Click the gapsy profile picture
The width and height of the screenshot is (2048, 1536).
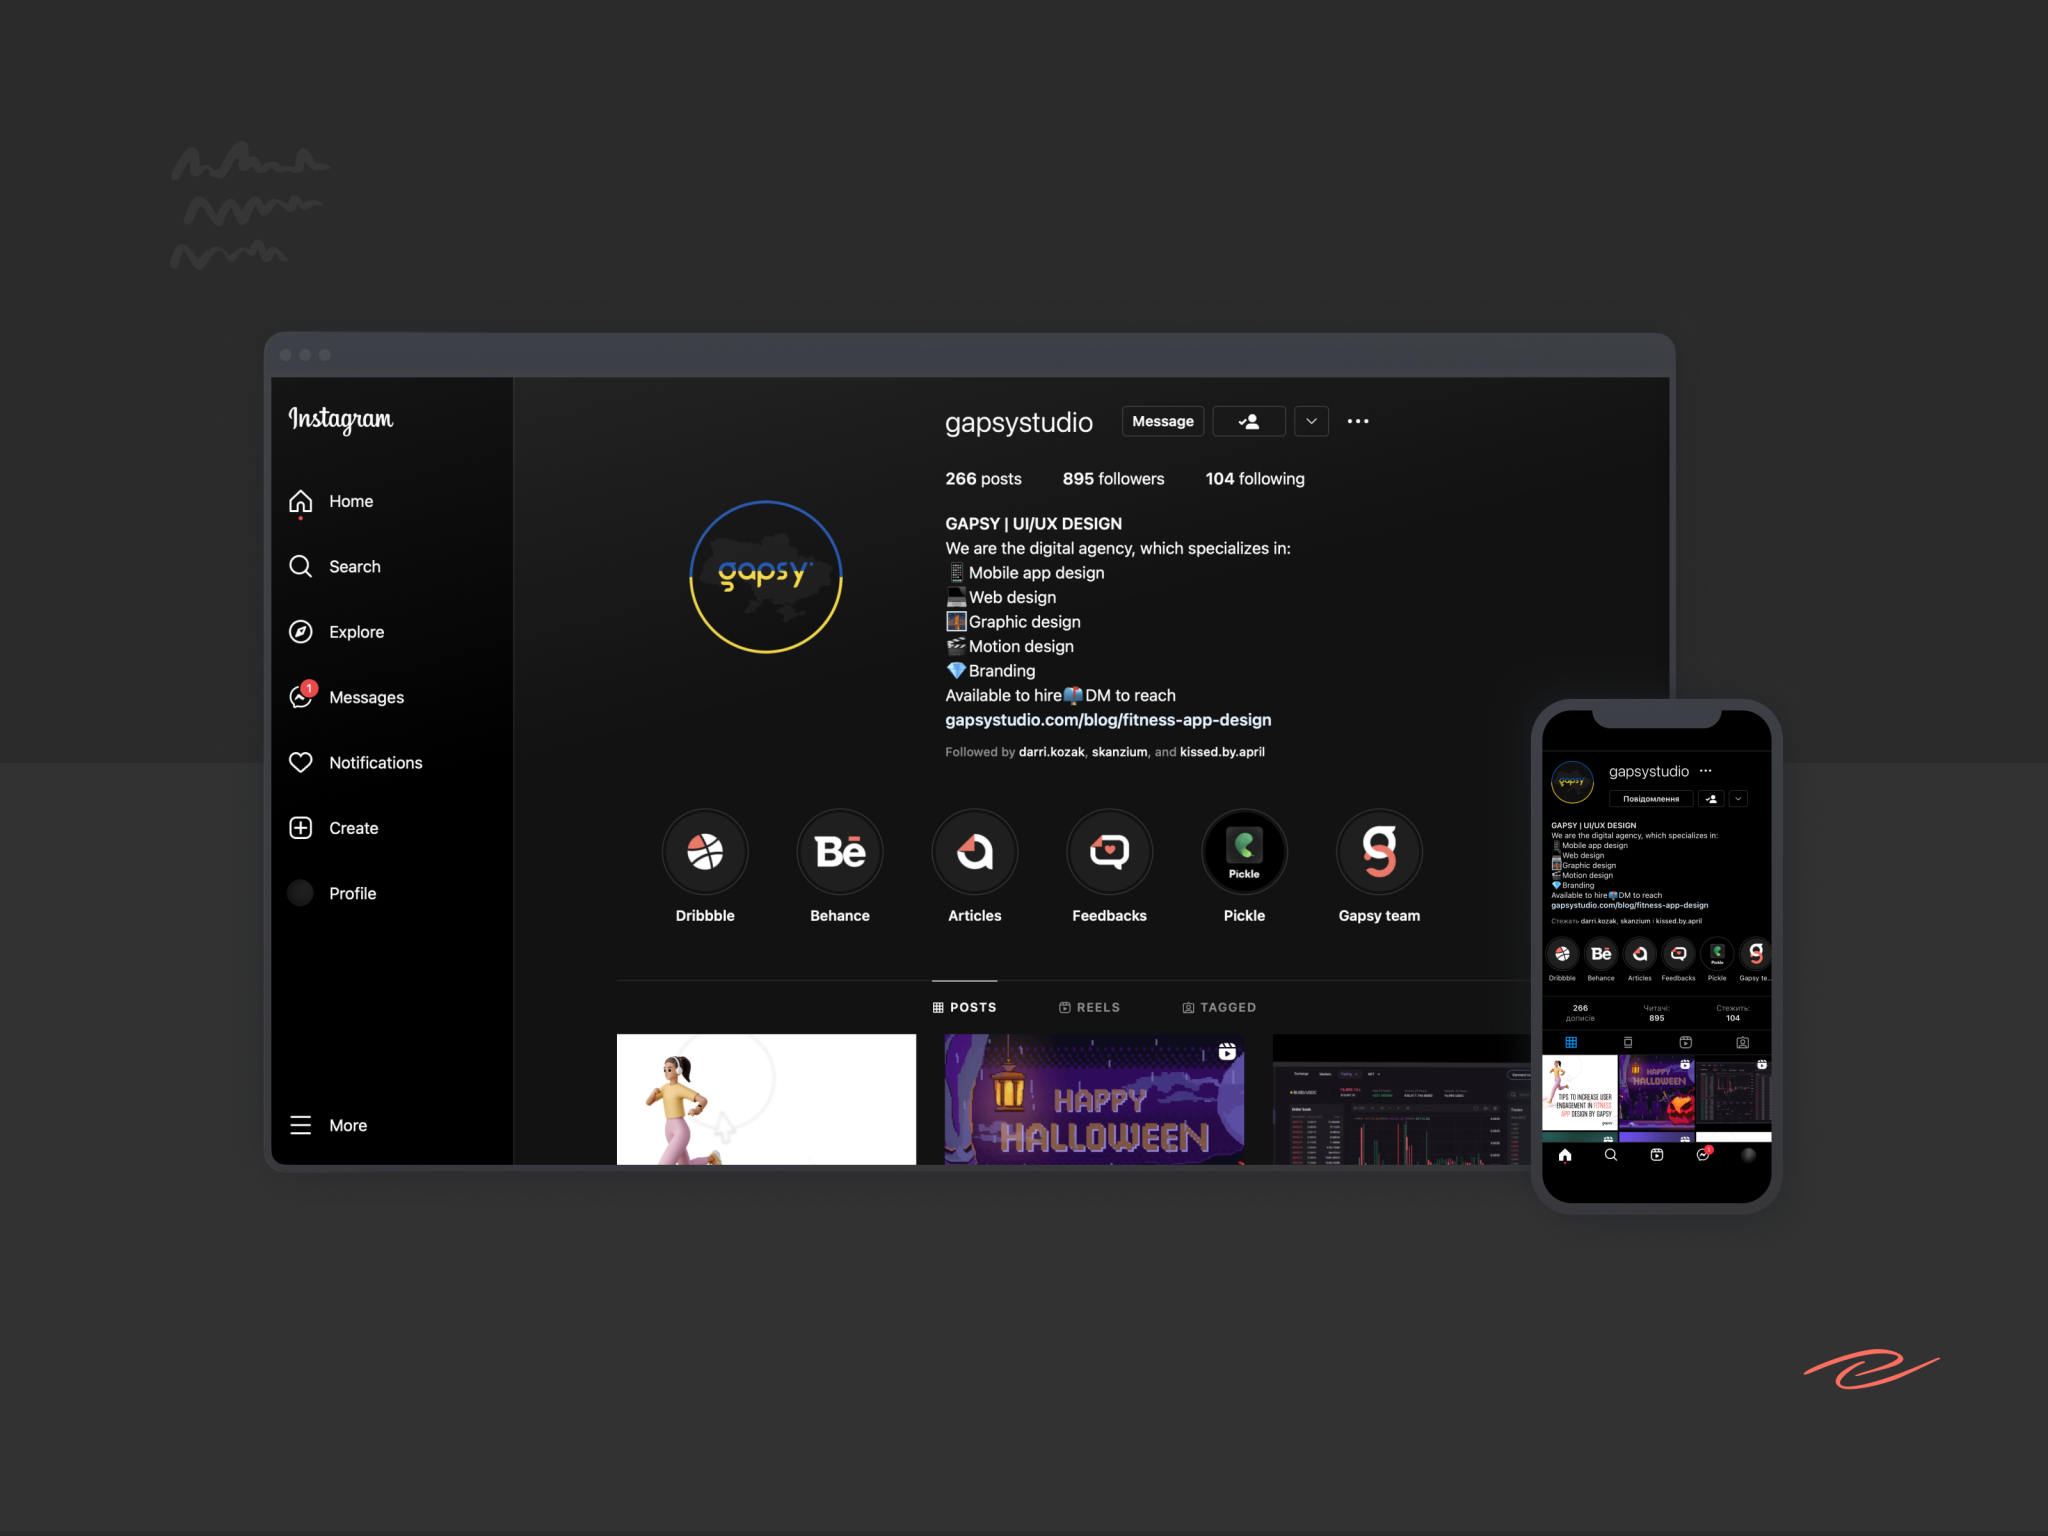pyautogui.click(x=766, y=577)
